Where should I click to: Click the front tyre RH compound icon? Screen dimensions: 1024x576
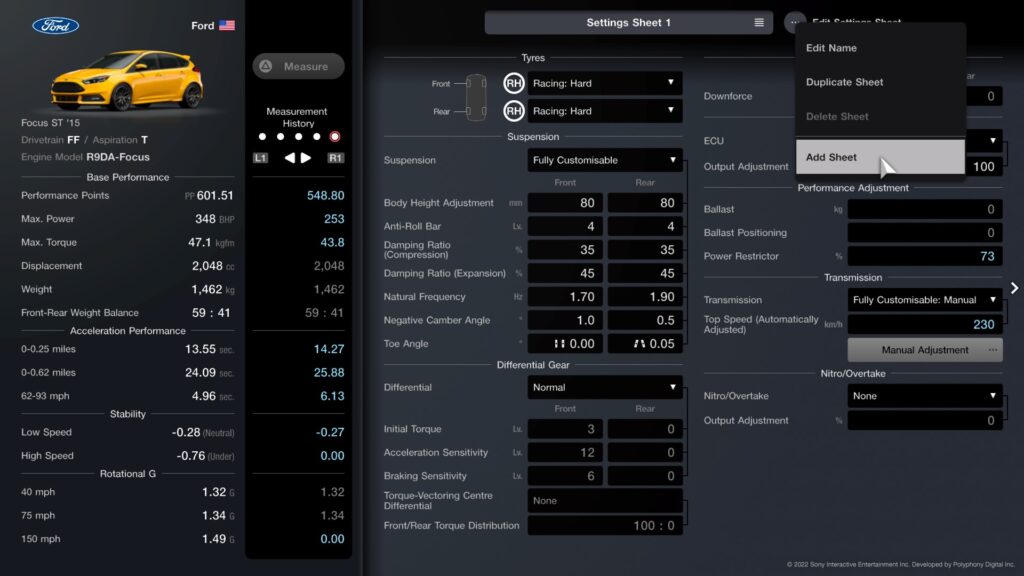pyautogui.click(x=514, y=83)
